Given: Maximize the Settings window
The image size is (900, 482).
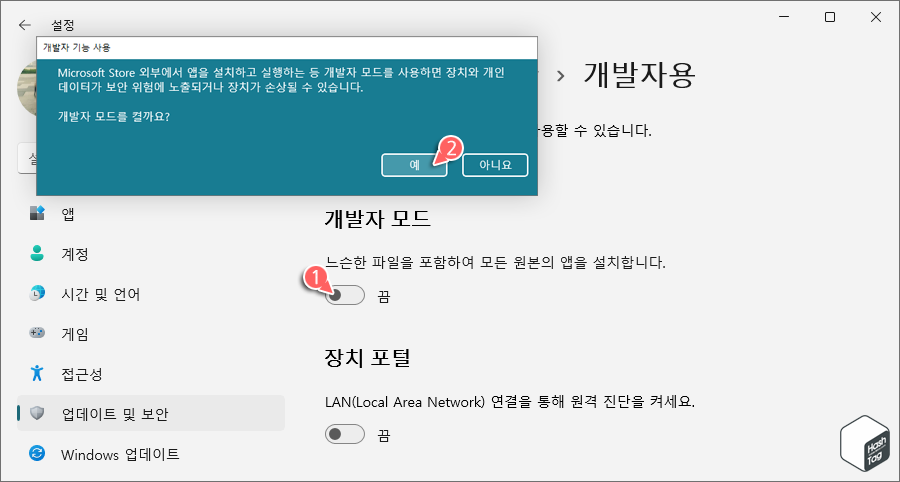Looking at the screenshot, I should pos(829,17).
